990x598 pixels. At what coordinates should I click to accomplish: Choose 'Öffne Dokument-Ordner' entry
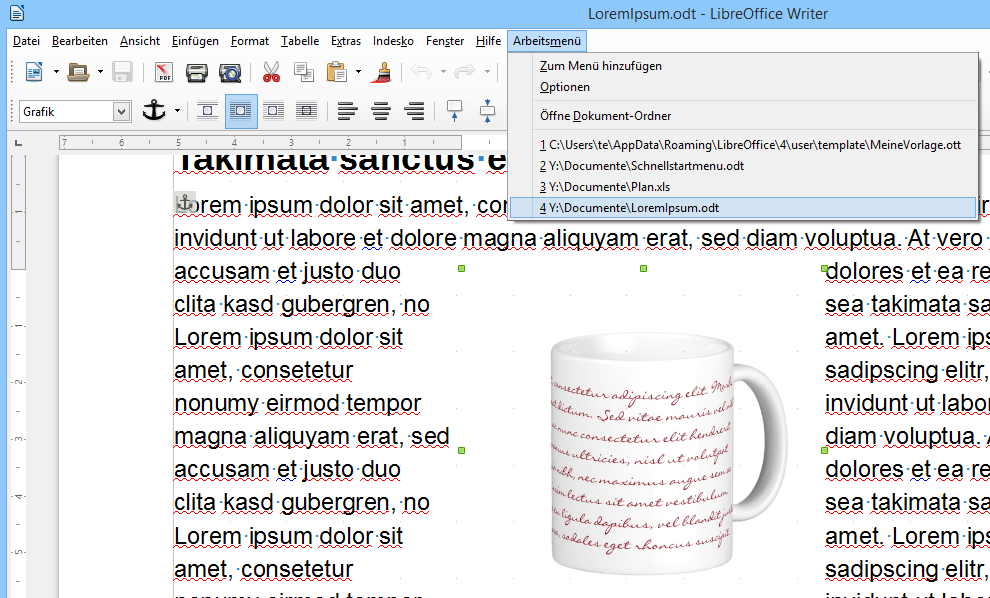[x=743, y=116]
